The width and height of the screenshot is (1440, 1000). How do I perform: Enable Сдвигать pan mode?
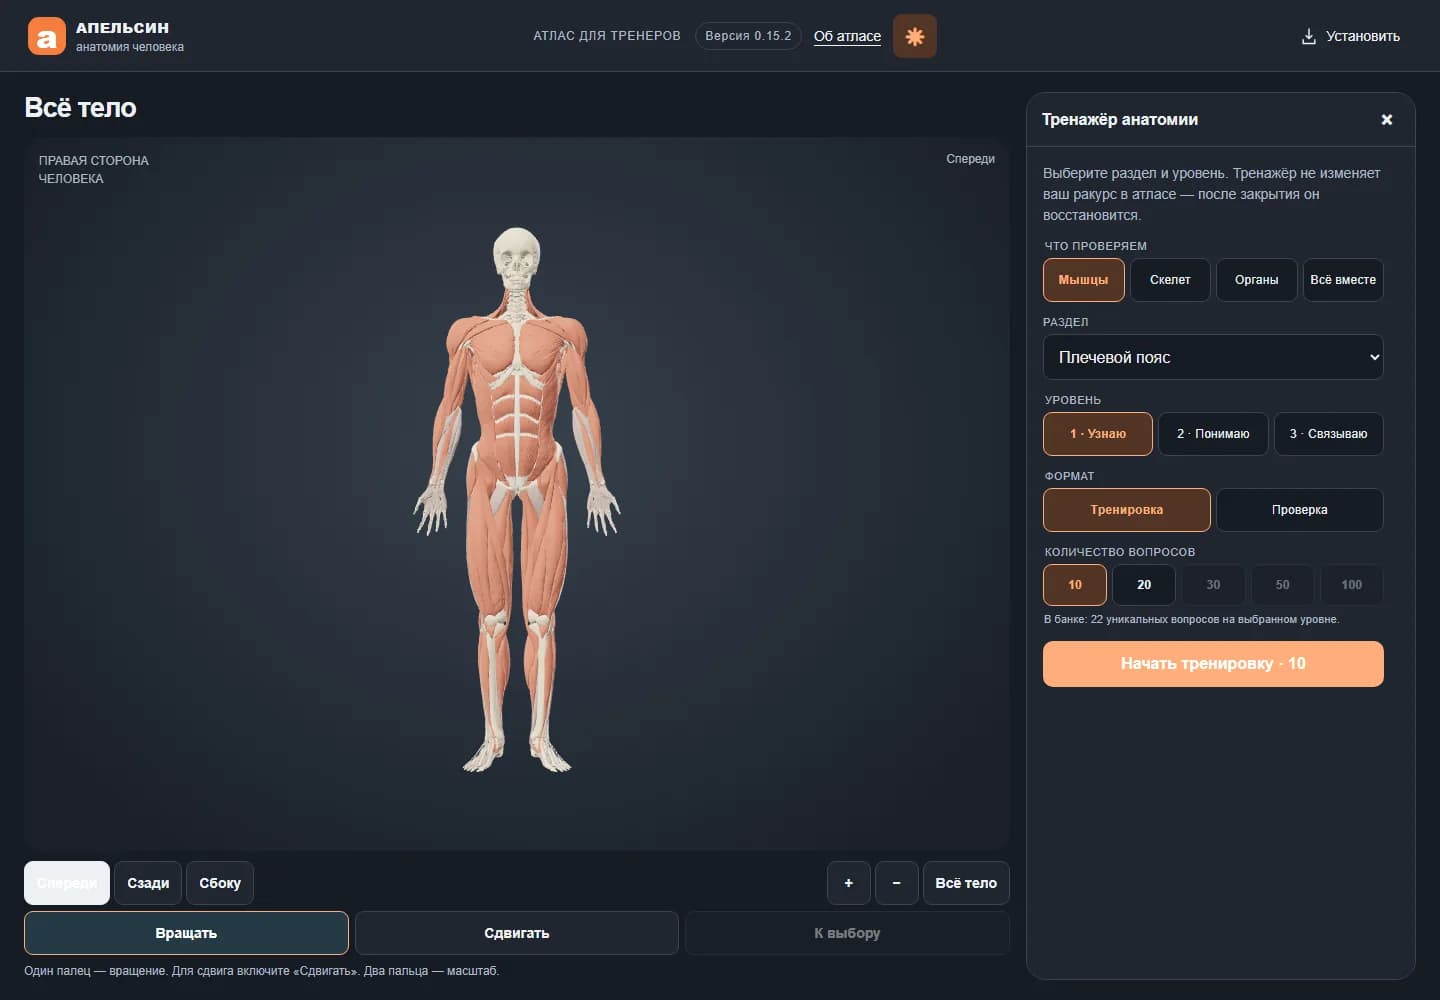517,933
